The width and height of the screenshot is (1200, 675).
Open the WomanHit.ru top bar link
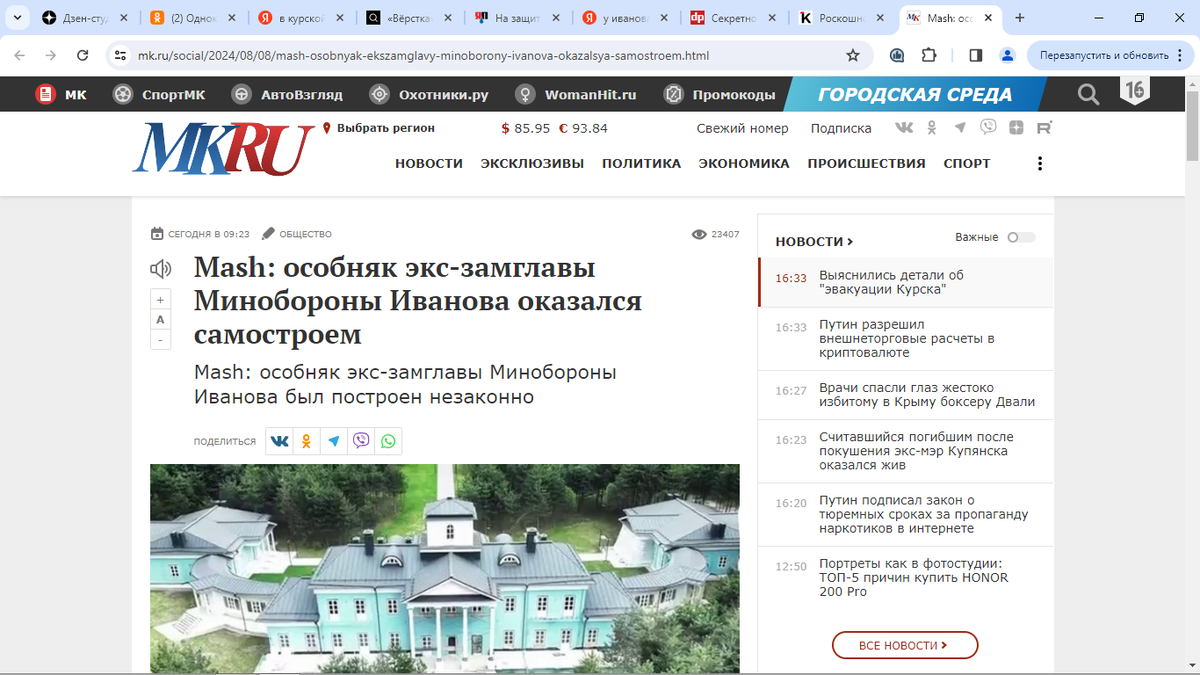(x=576, y=95)
